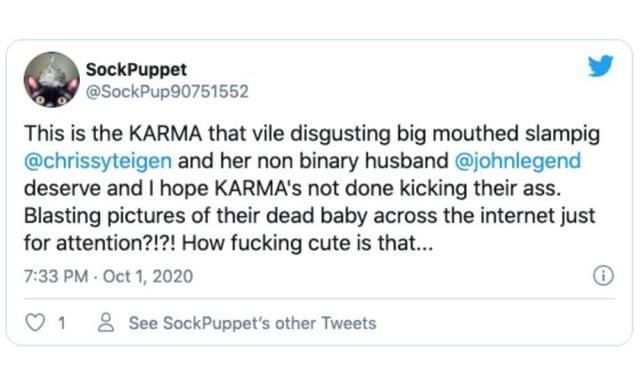Screen dimensions: 640x384
Task: Like the tweet with the heart icon
Action: click(x=35, y=322)
